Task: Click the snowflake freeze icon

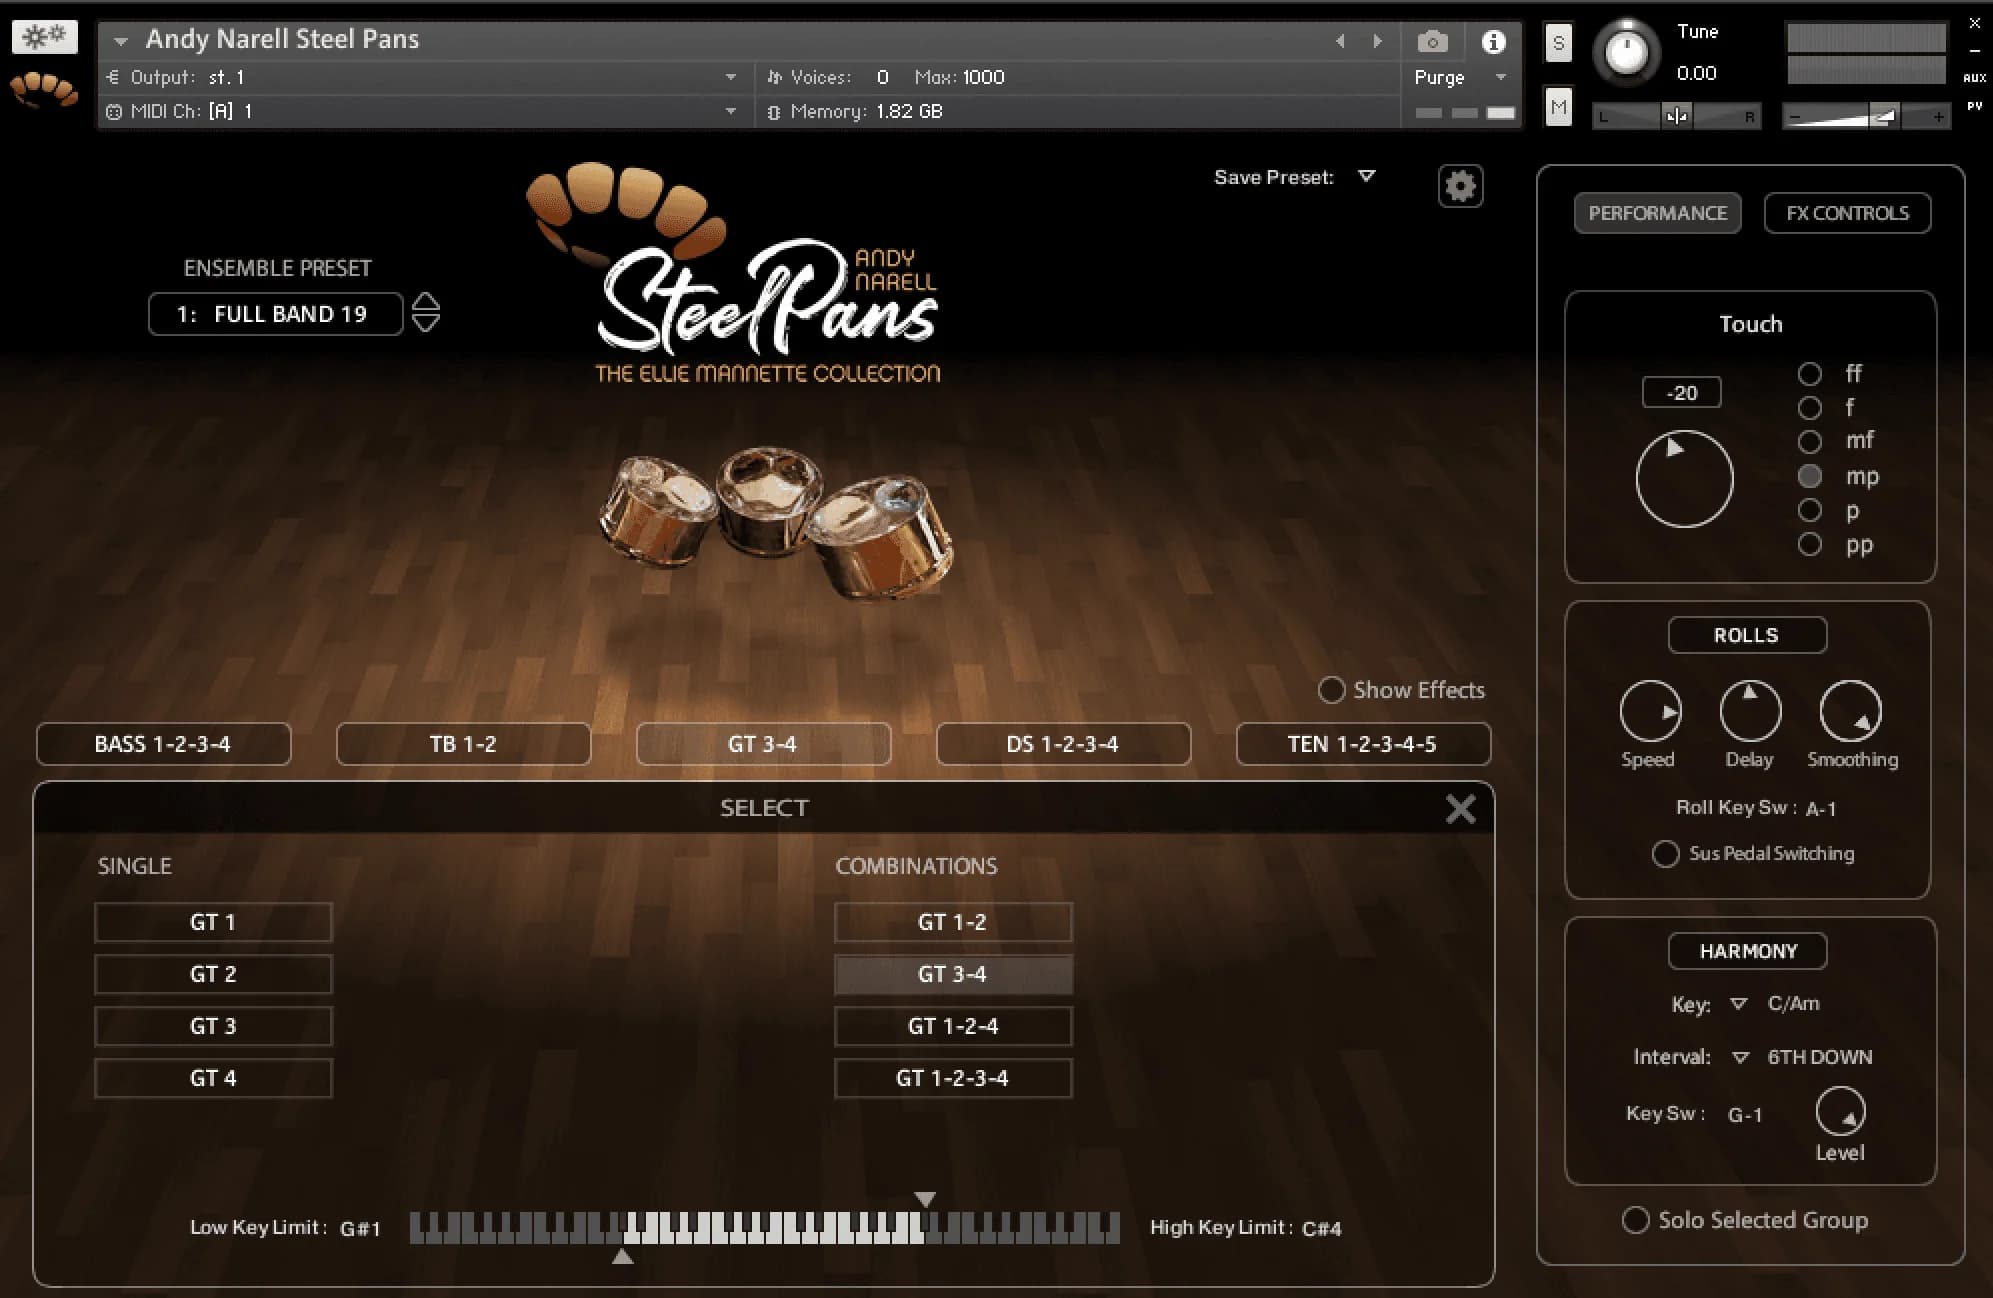Action: [x=44, y=38]
